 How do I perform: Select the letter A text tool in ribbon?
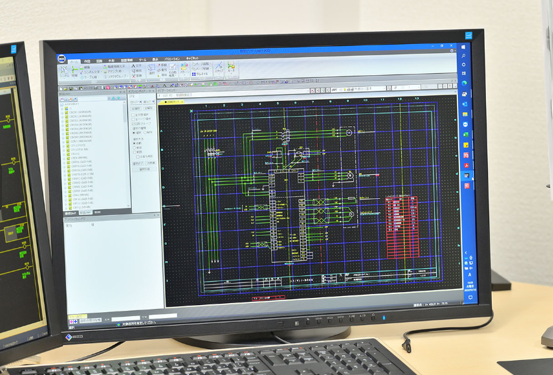[133, 66]
